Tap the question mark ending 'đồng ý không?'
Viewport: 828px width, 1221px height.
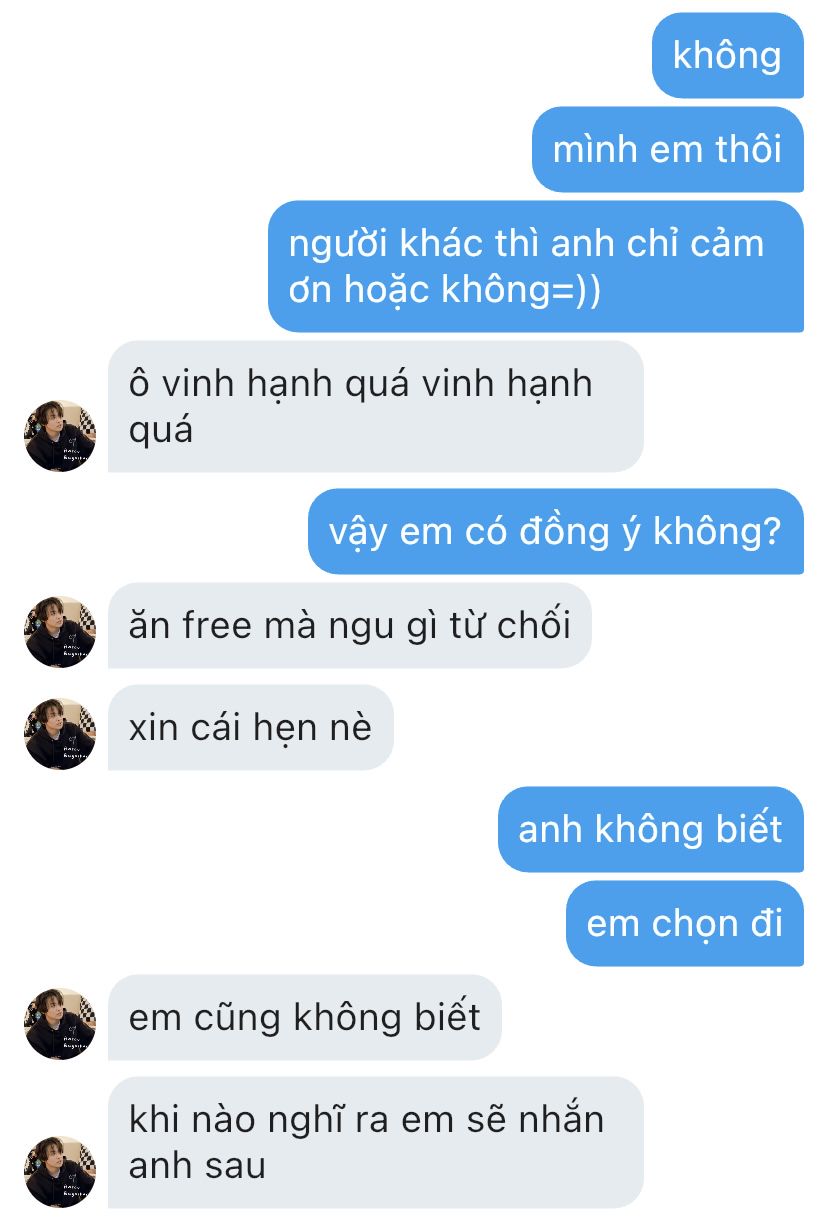(x=770, y=531)
